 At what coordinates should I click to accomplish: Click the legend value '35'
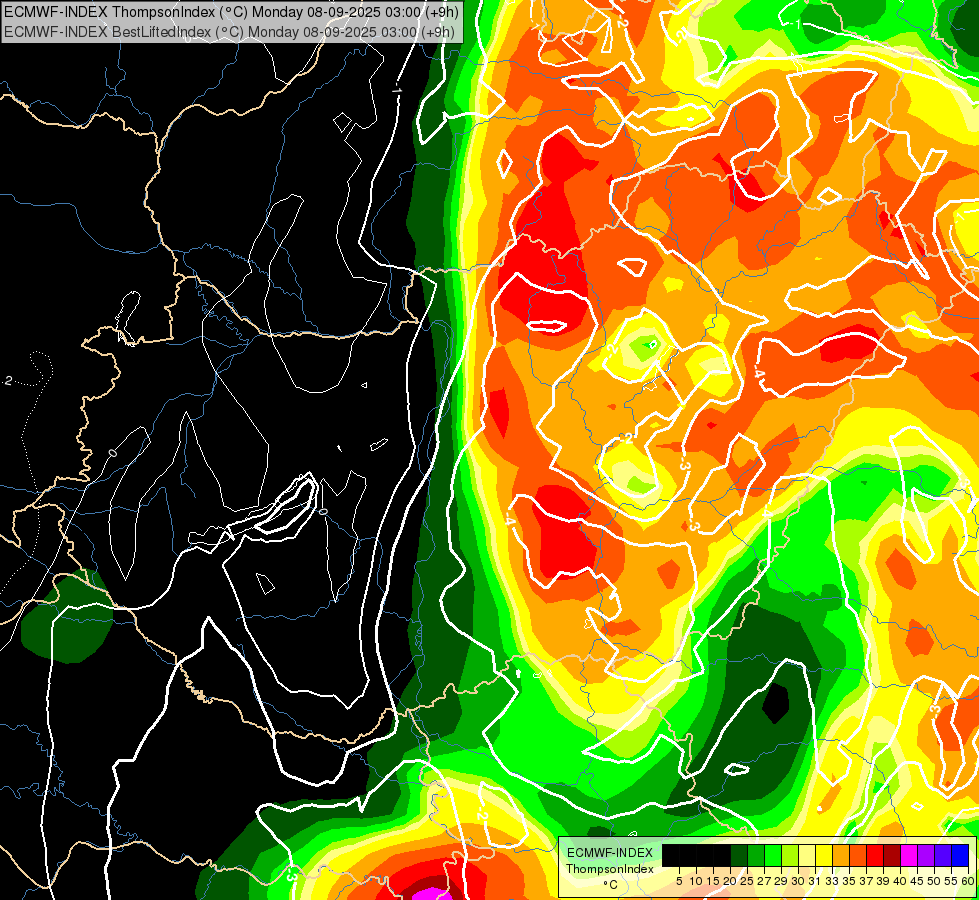click(849, 881)
